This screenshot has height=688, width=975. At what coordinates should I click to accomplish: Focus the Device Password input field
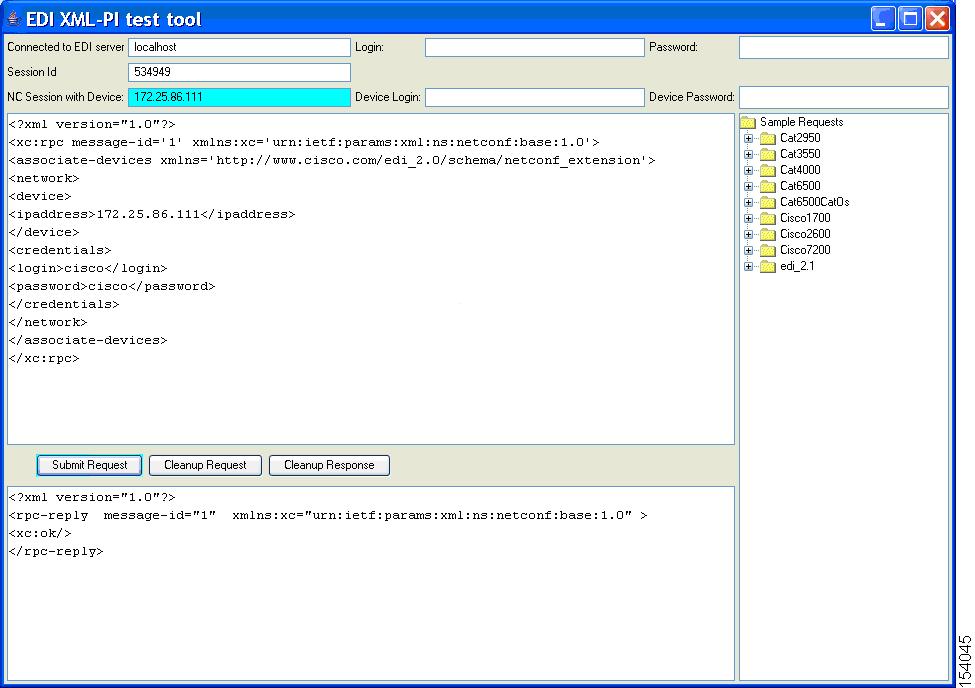pos(844,97)
